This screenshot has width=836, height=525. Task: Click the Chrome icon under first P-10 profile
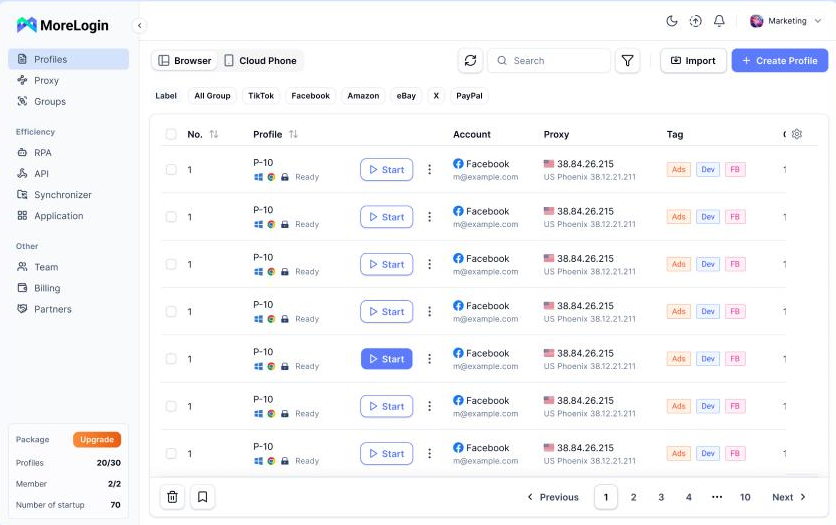click(x=271, y=177)
